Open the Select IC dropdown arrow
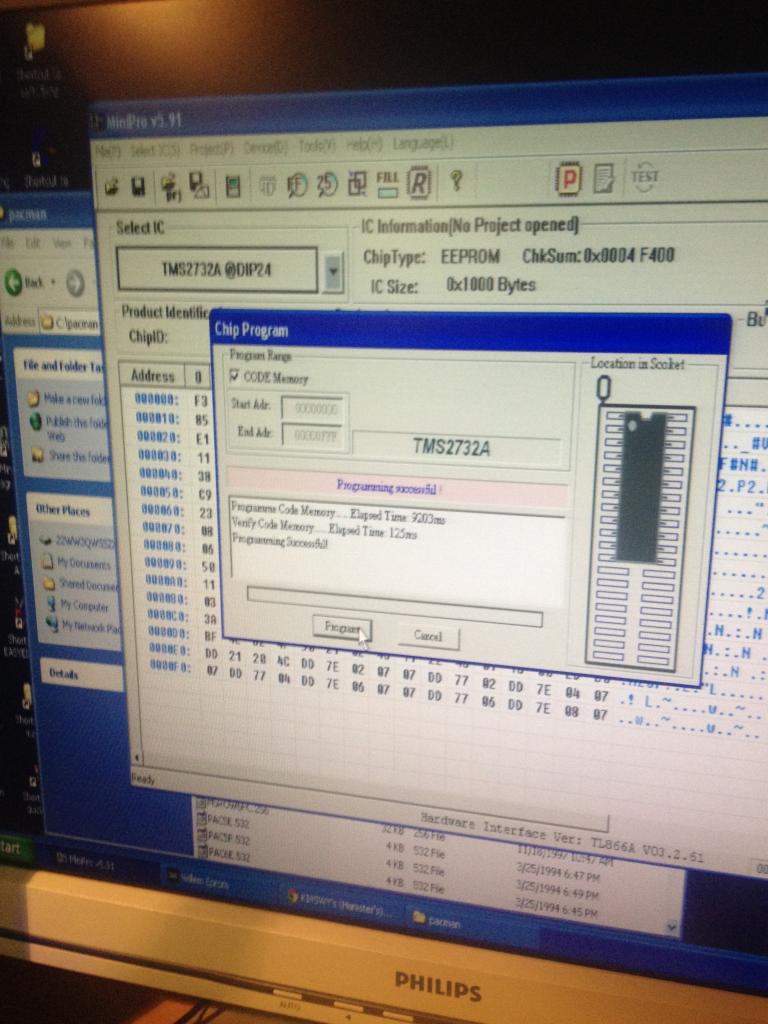The width and height of the screenshot is (768, 1024). tap(333, 271)
